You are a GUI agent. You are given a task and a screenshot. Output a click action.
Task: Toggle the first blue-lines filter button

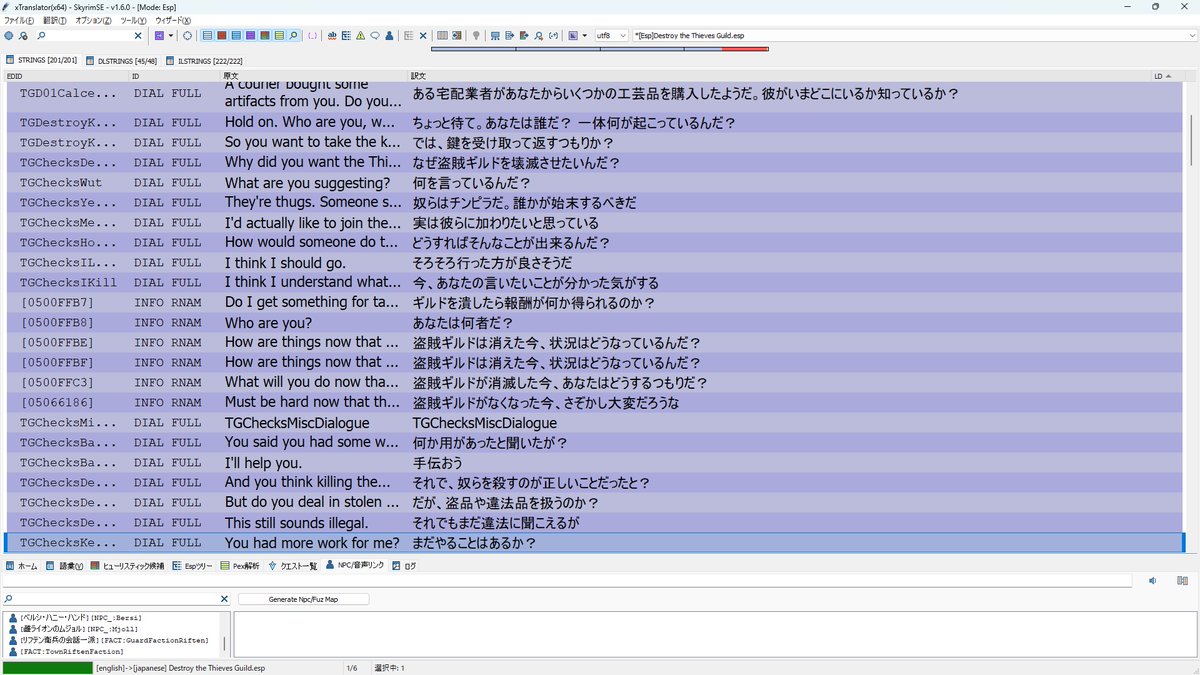click(207, 35)
